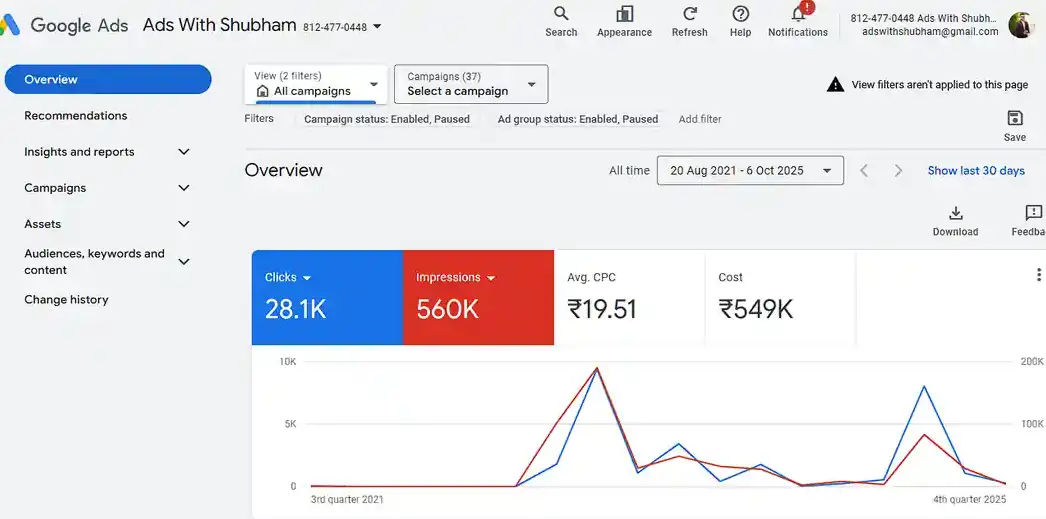The image size is (1046, 519).
Task: Click Show last 30 days link
Action: 976,171
